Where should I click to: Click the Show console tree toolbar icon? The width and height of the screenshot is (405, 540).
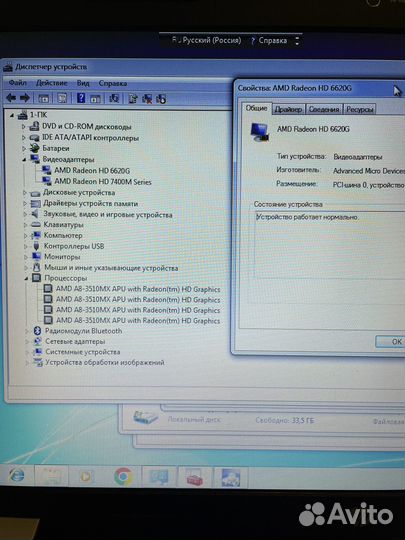tap(43, 98)
